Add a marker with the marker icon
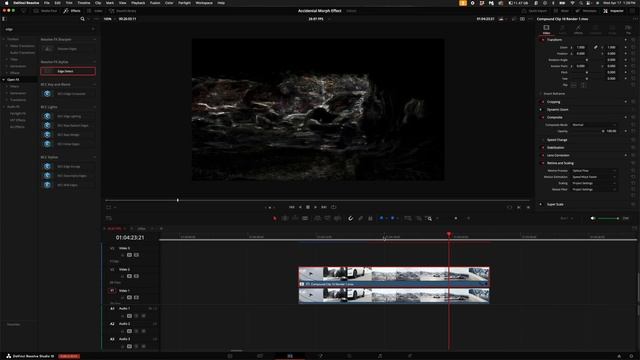 pos(393,218)
